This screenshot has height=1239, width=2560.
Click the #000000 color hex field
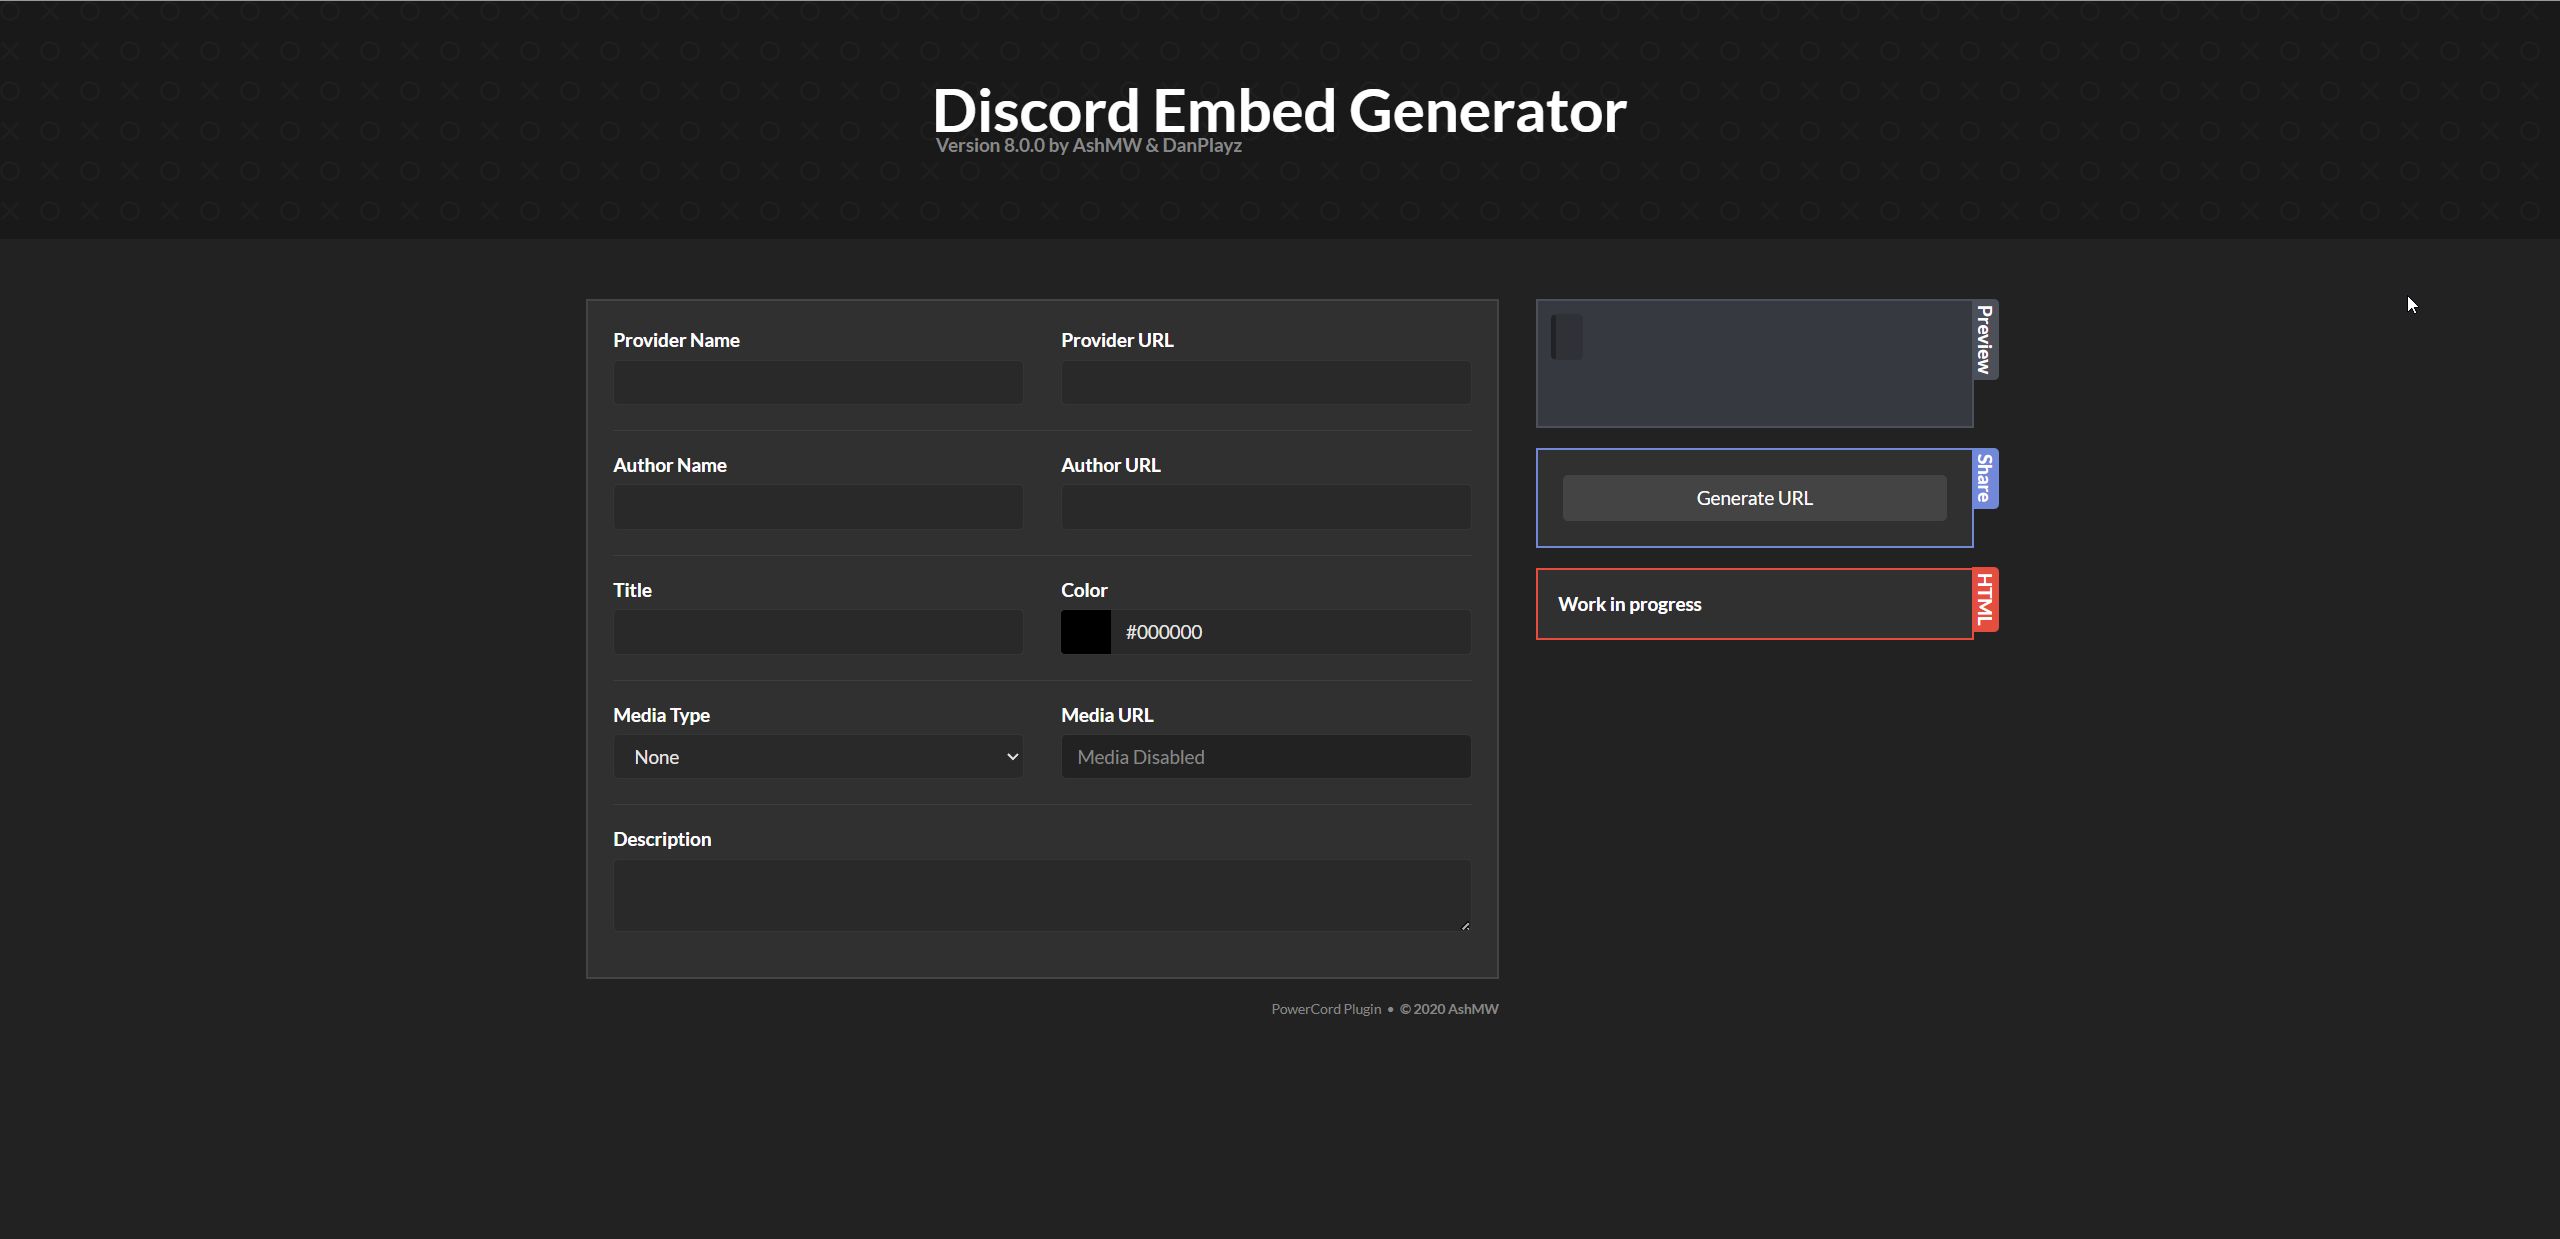point(1290,632)
